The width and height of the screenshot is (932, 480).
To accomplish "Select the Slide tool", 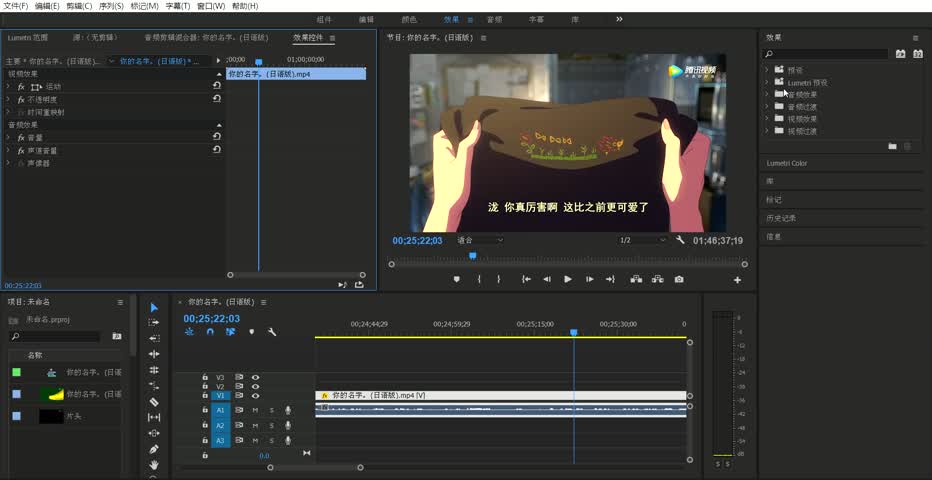I will coord(154,433).
